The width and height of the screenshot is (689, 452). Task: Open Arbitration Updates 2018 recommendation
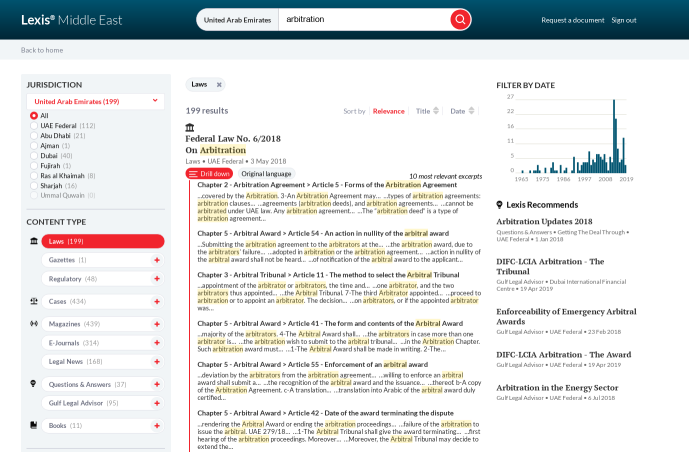(544, 221)
